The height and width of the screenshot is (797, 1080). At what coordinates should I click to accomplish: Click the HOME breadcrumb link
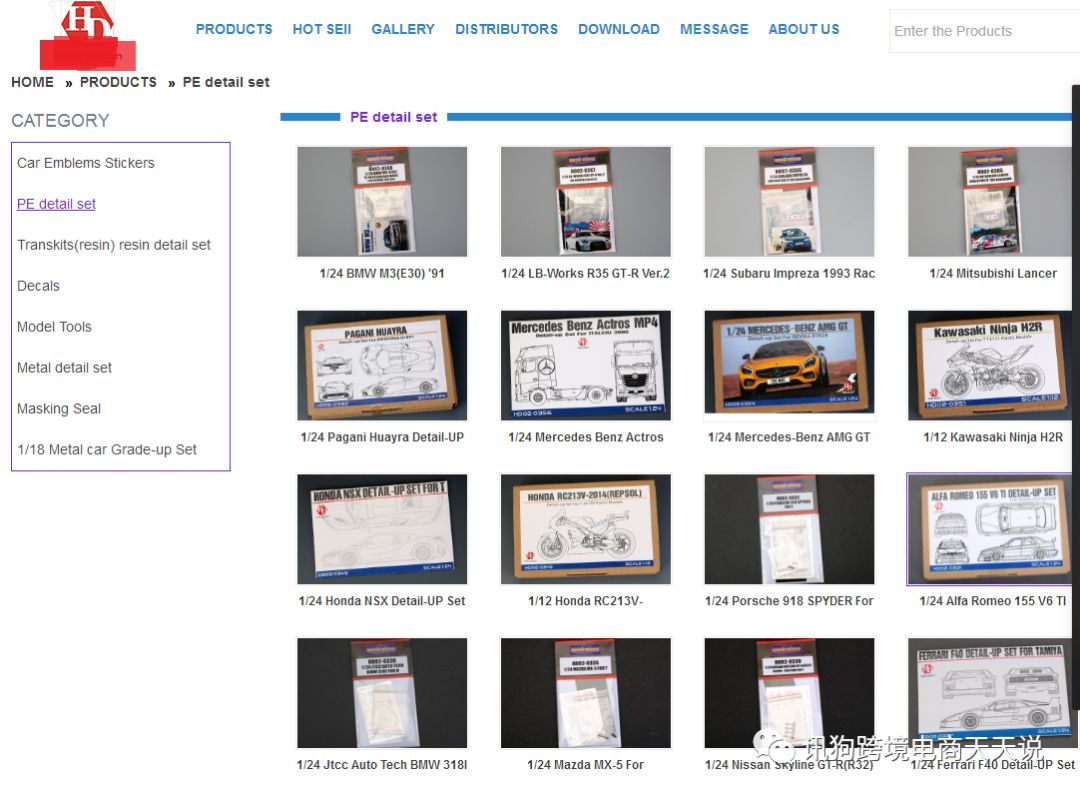pyautogui.click(x=32, y=82)
